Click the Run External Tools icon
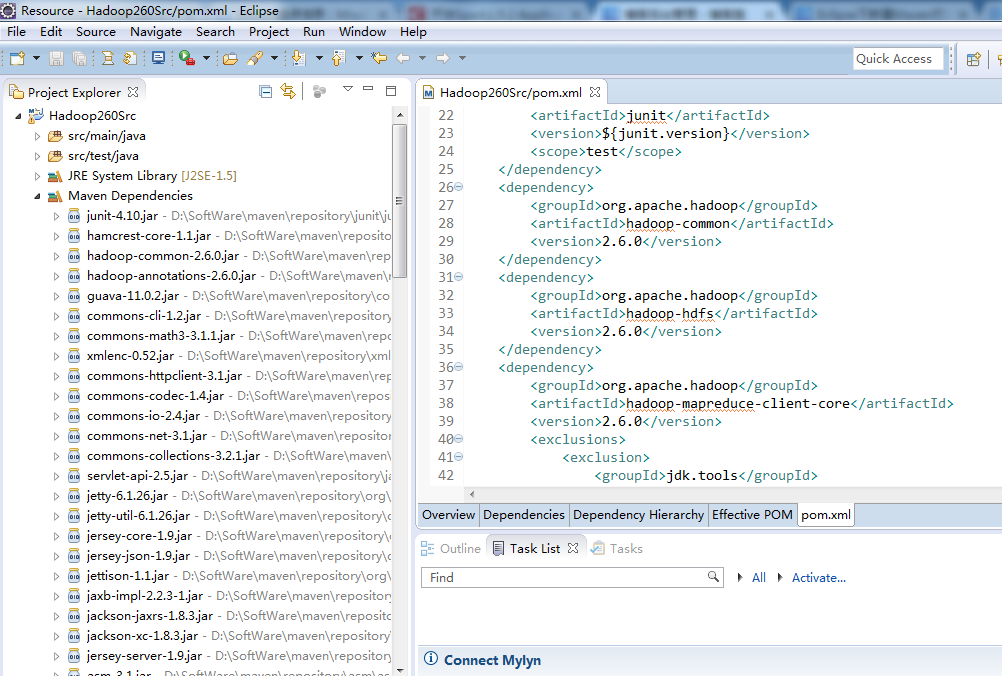The image size is (1002, 676). pyautogui.click(x=187, y=58)
